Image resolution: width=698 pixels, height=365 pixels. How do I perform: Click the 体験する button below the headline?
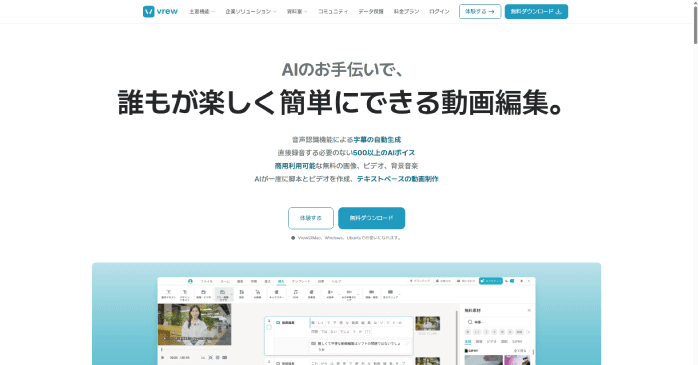point(311,218)
